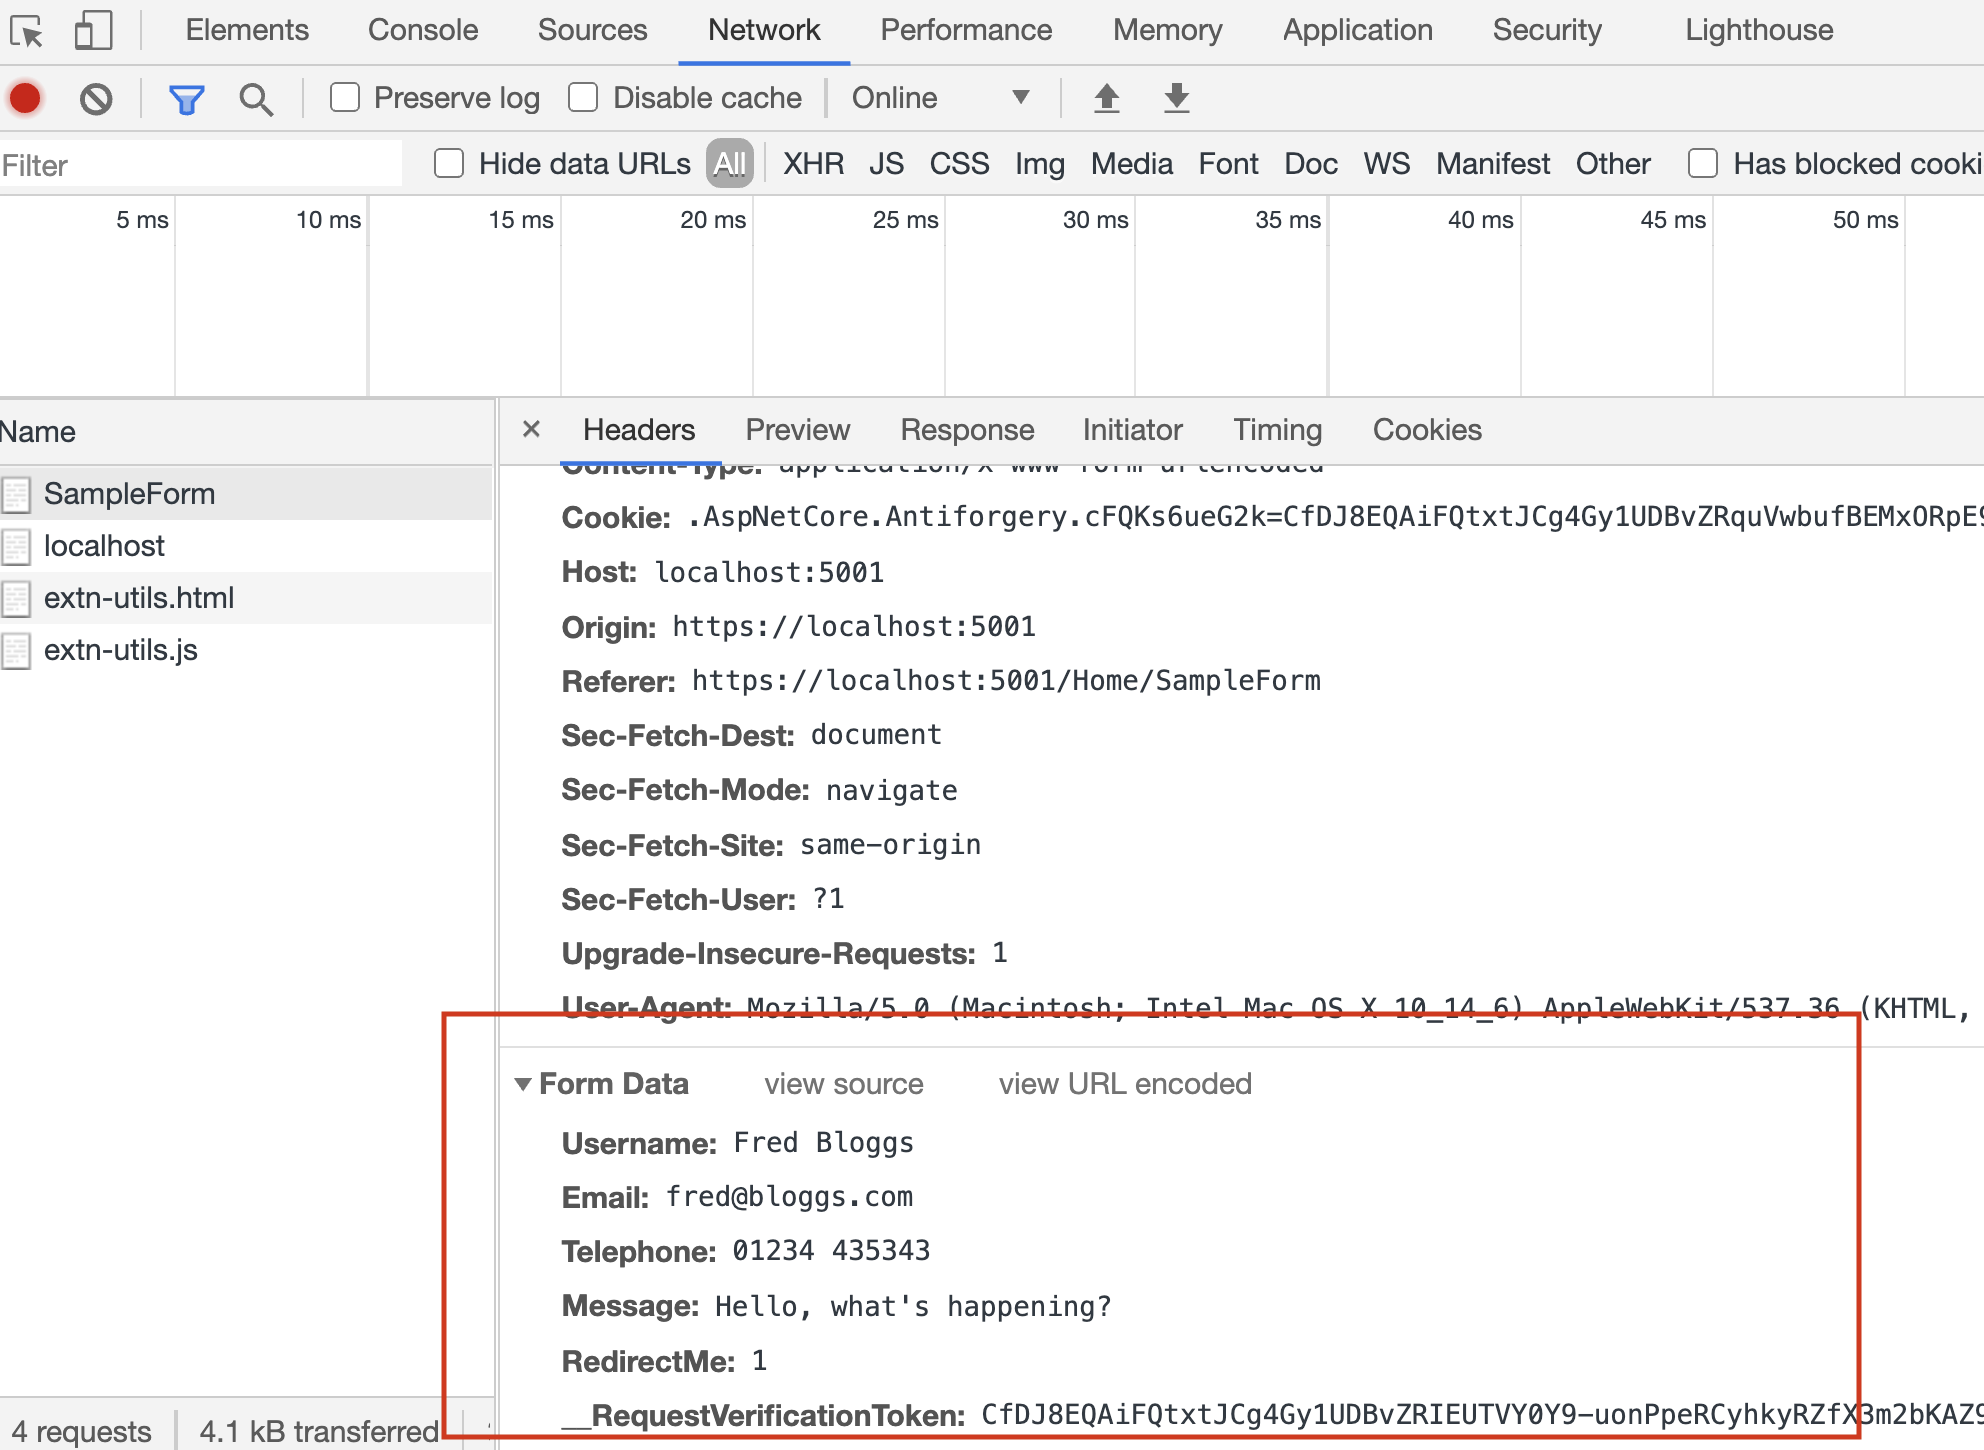Click the view source link
The image size is (1984, 1450).
click(x=843, y=1083)
